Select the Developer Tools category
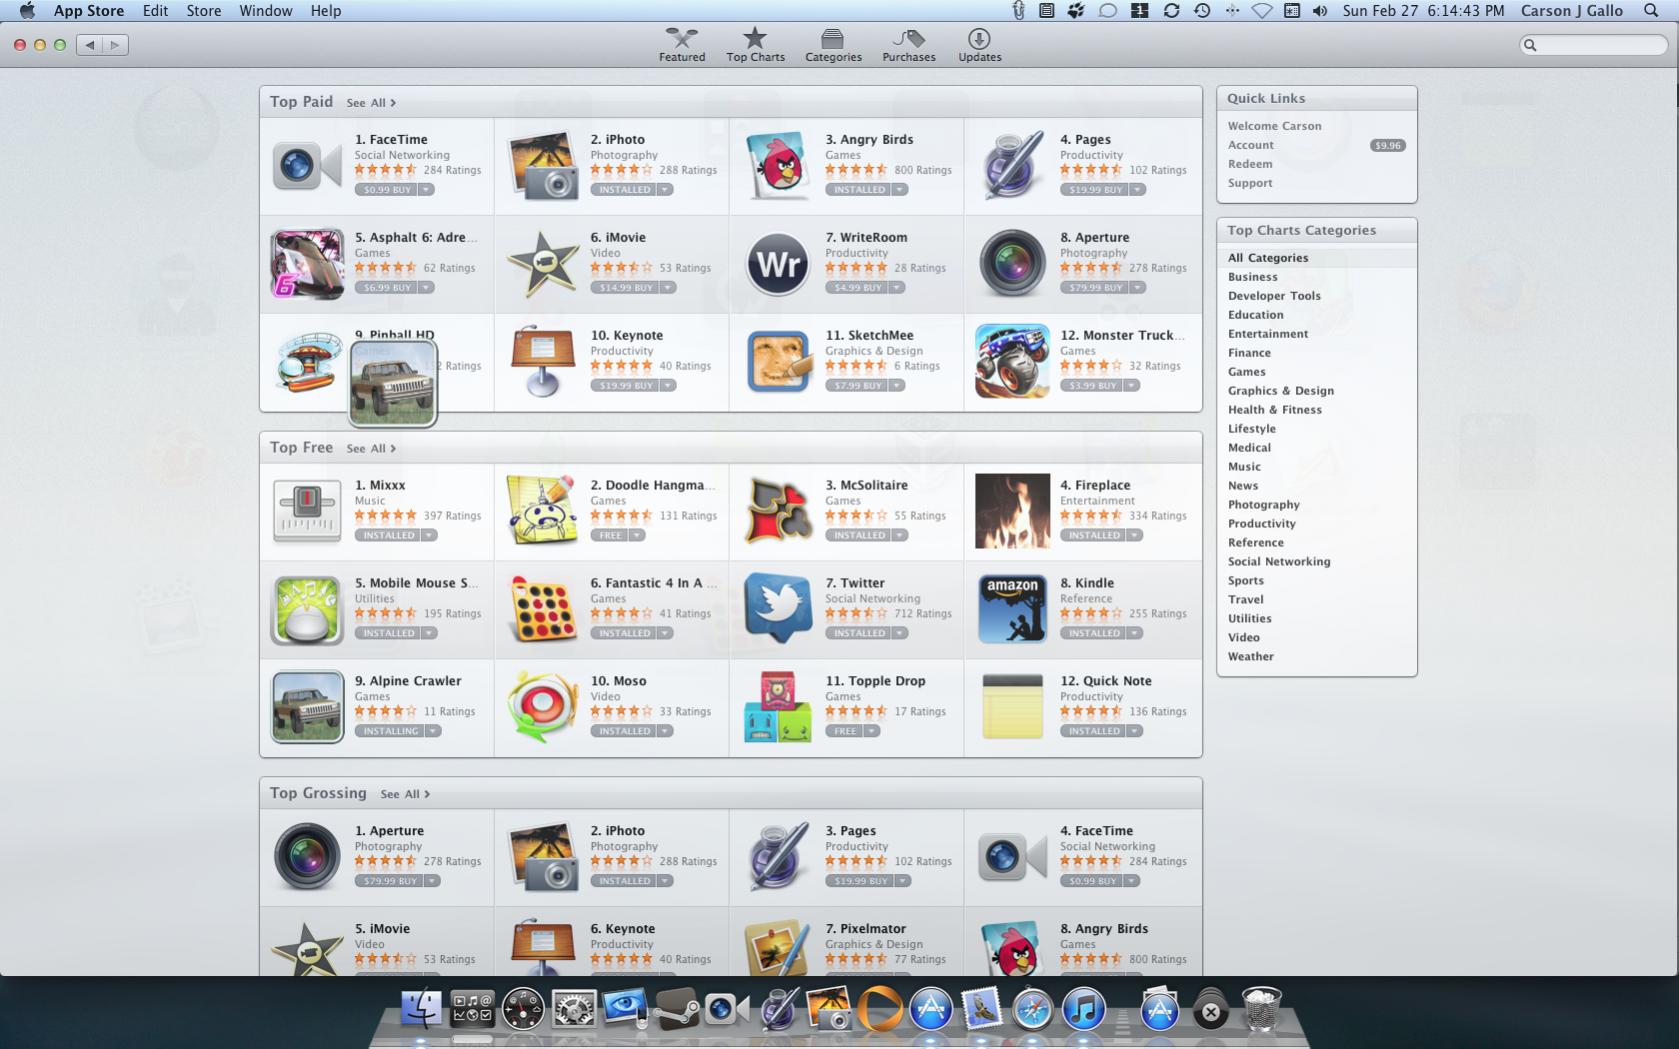The height and width of the screenshot is (1049, 1679). [1274, 296]
